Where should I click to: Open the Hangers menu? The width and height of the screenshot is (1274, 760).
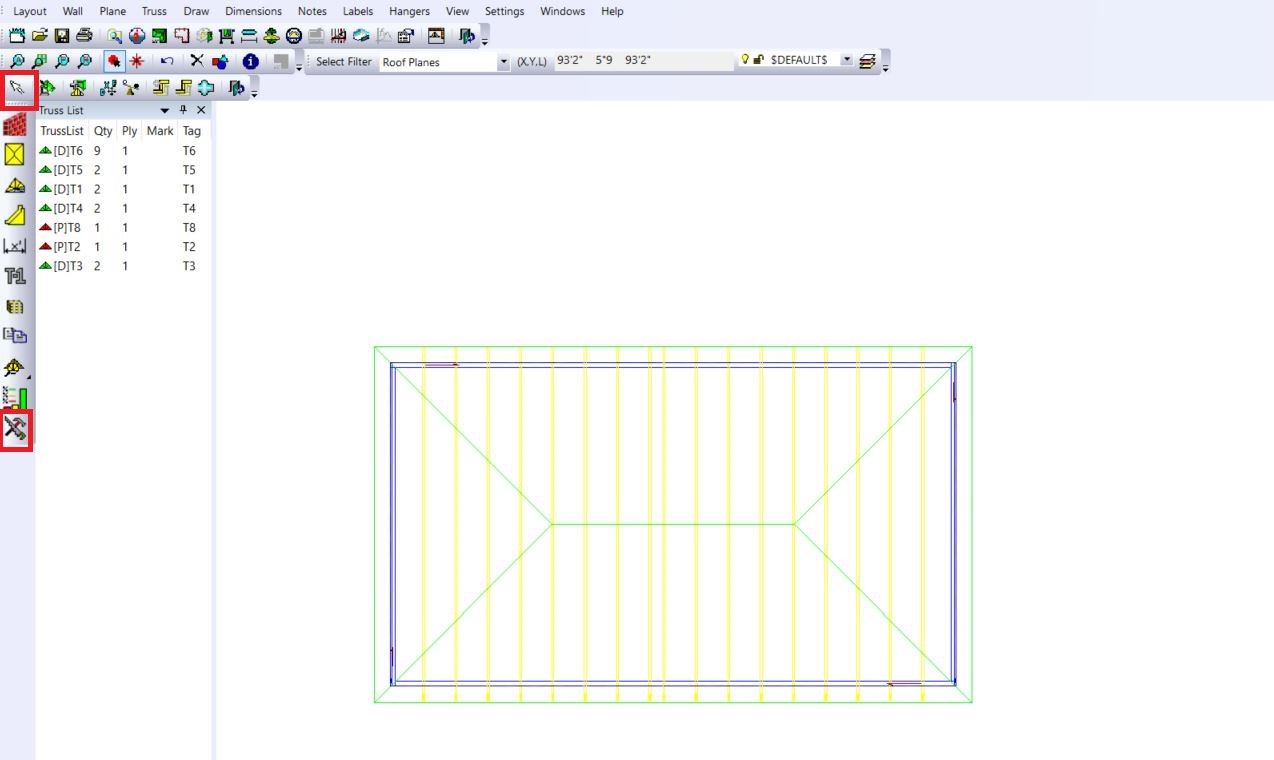pyautogui.click(x=409, y=11)
